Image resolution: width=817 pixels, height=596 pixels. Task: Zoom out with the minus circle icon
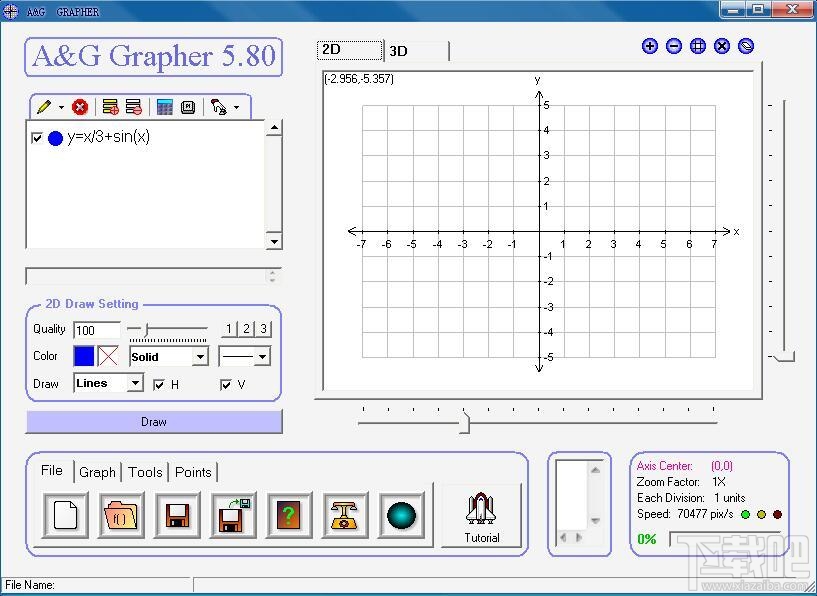(674, 46)
